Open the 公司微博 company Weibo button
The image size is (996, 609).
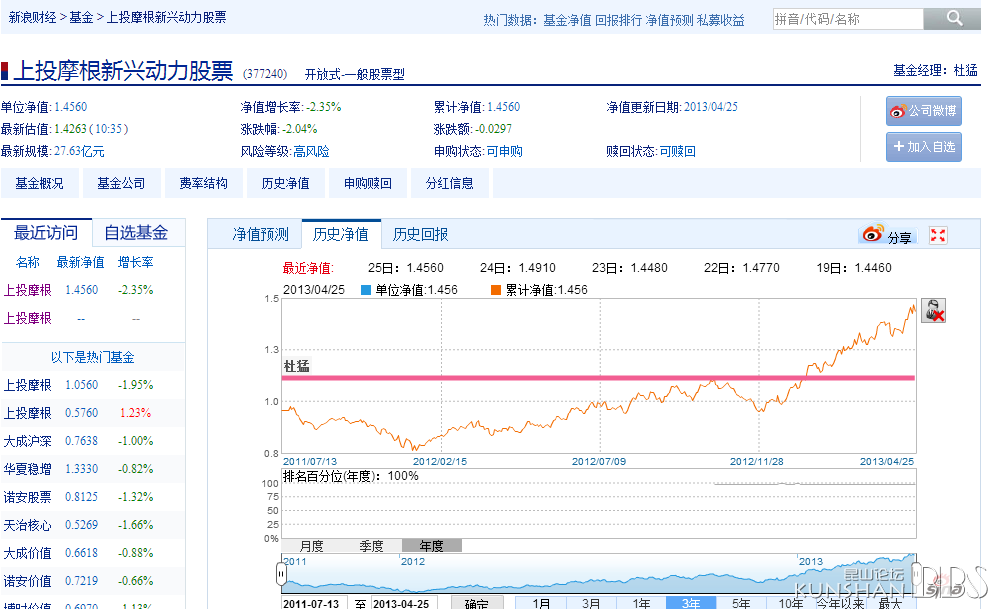point(924,111)
